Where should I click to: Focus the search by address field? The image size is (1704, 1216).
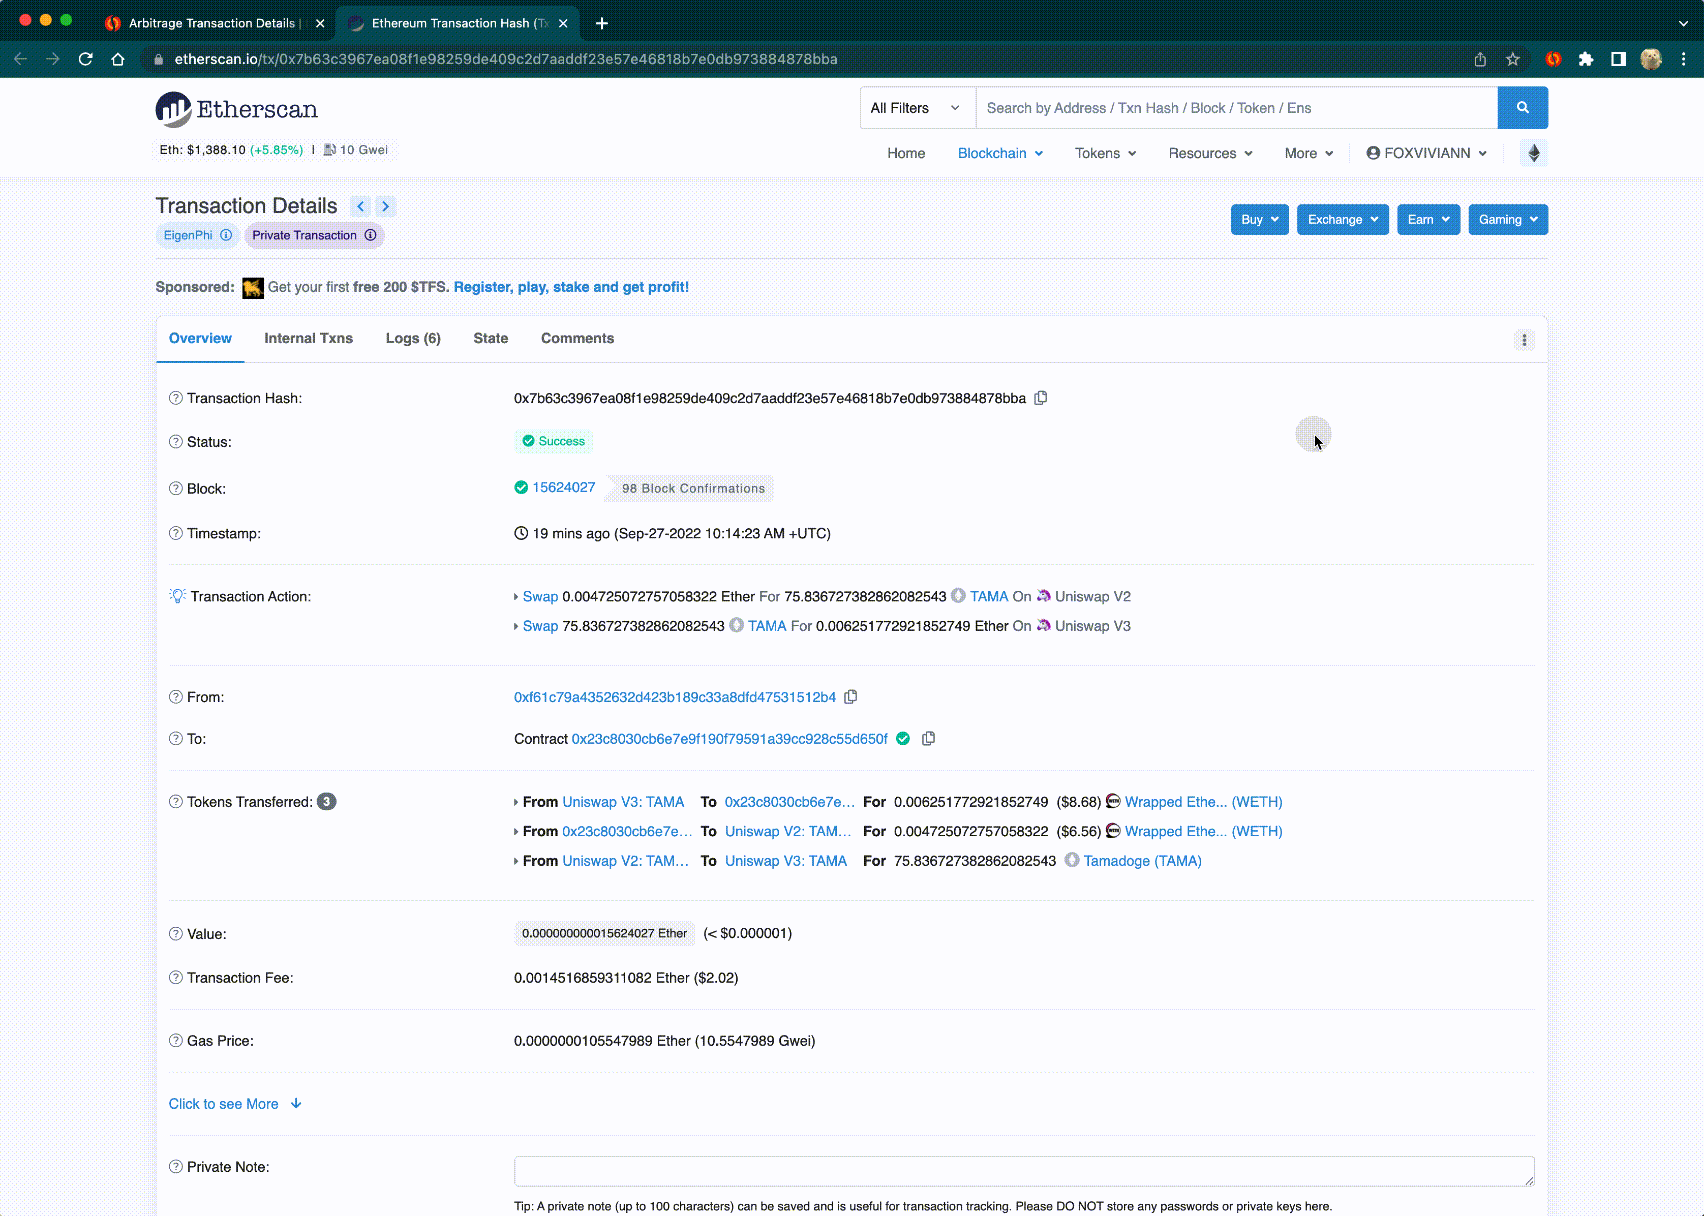[x=1236, y=108]
